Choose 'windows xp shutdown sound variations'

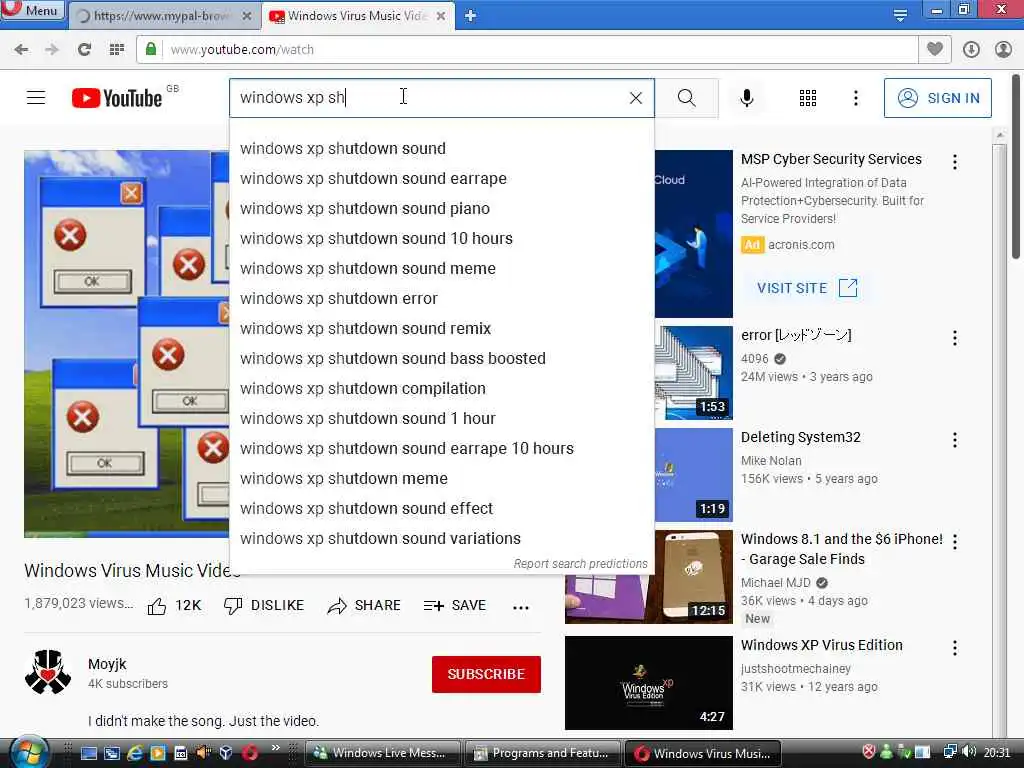coord(441,539)
